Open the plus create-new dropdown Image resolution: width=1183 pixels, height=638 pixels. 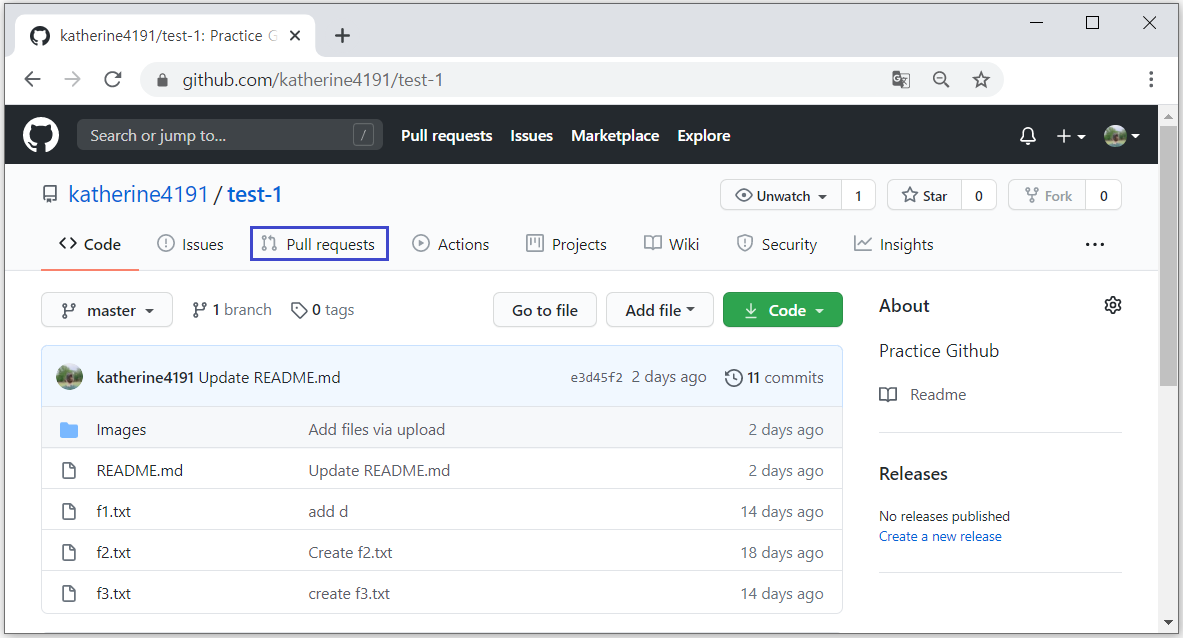coord(1071,136)
